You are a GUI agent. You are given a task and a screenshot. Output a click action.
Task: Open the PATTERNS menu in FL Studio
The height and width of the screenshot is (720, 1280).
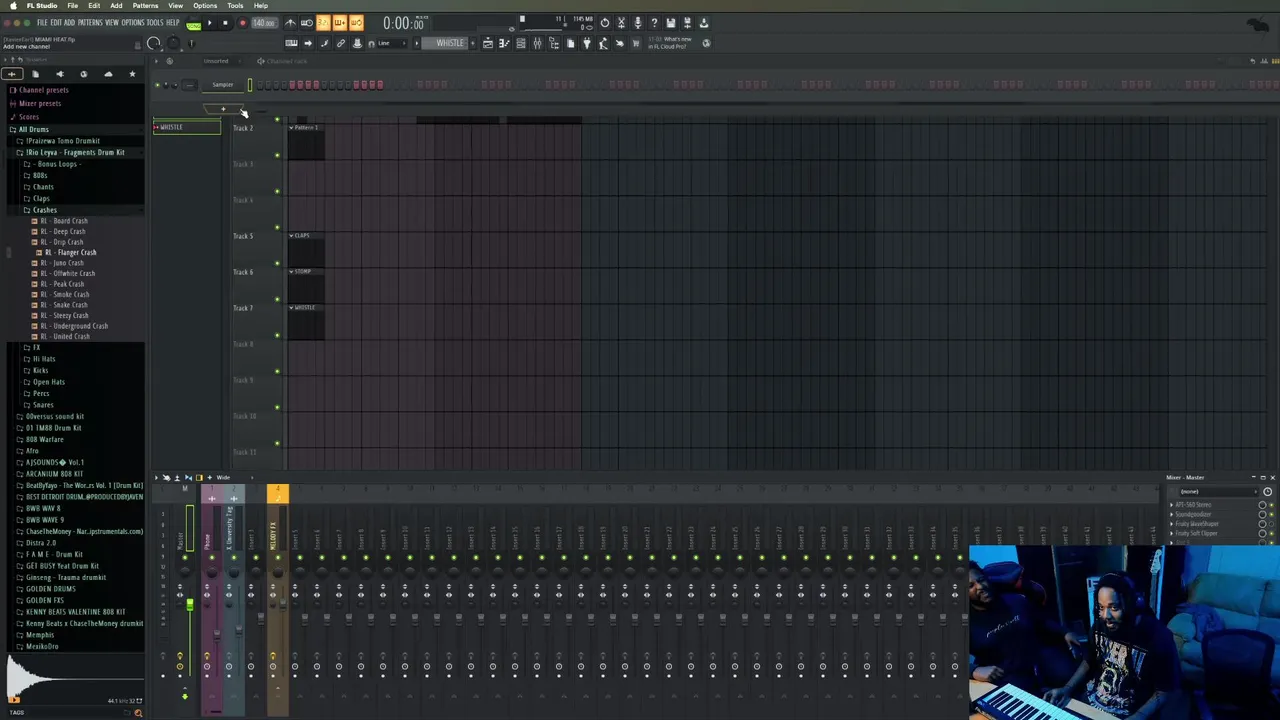[89, 23]
